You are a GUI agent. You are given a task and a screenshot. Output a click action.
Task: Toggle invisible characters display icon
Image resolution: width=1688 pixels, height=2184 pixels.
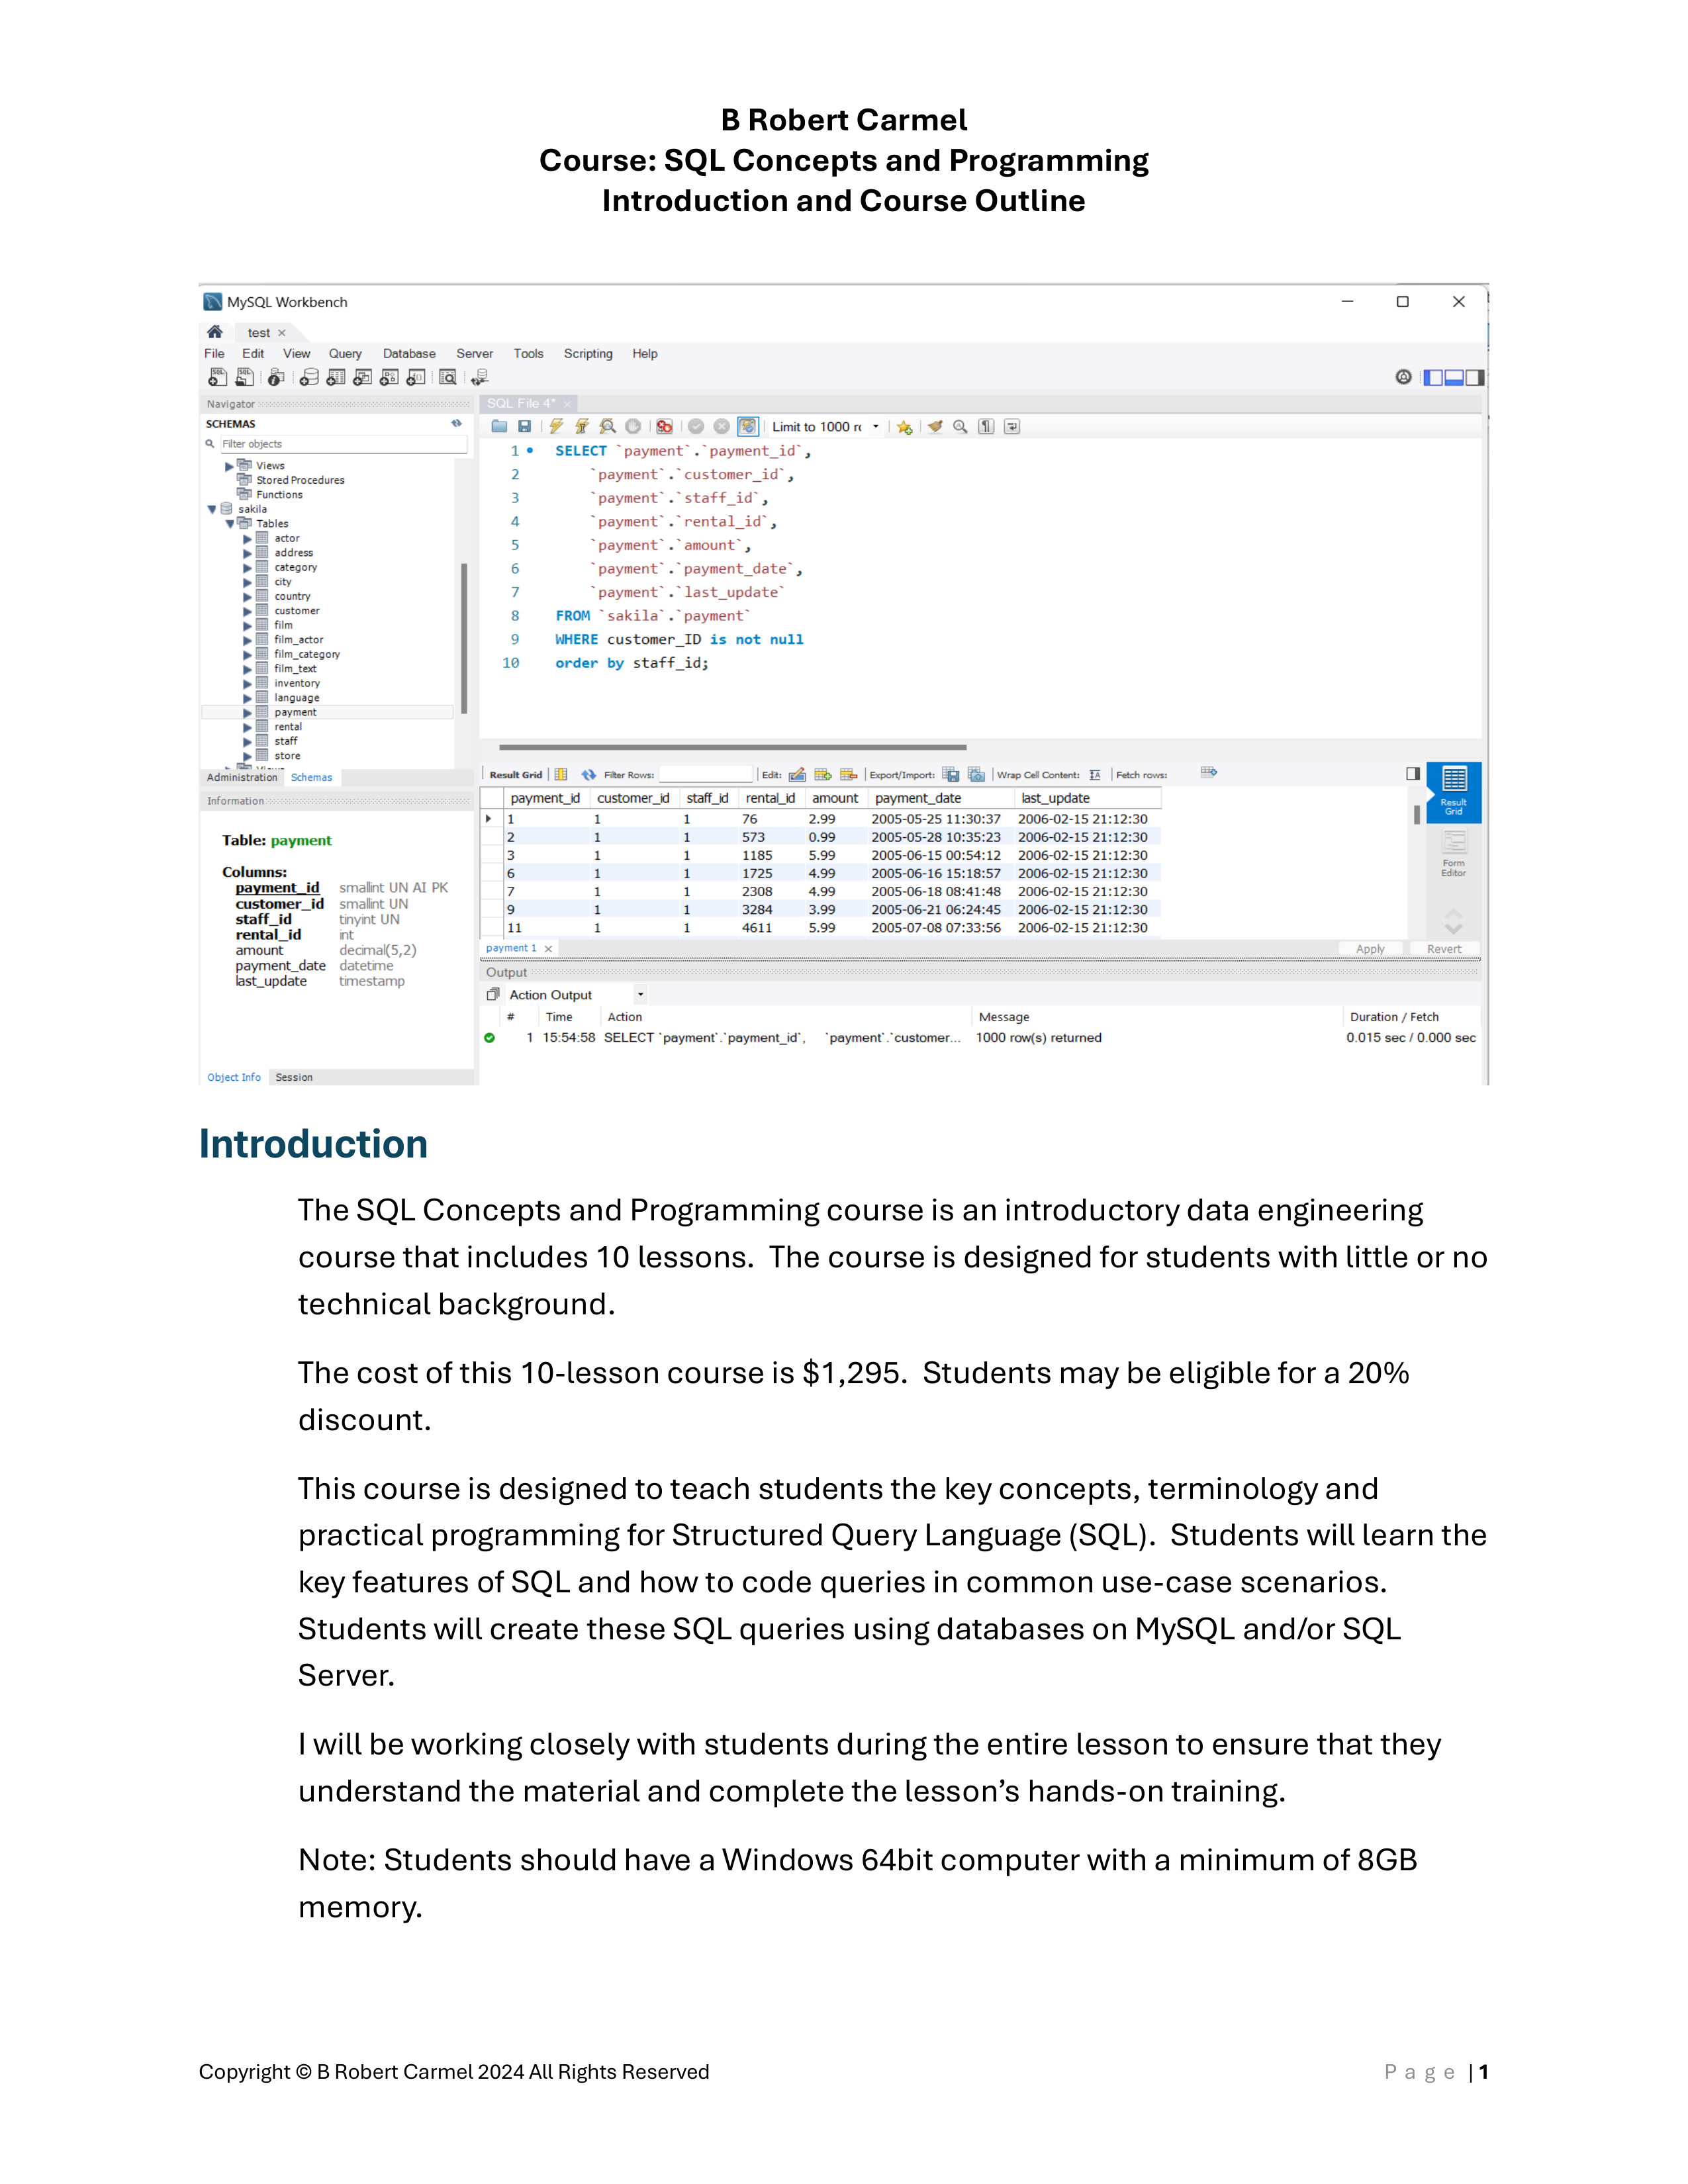click(x=986, y=427)
